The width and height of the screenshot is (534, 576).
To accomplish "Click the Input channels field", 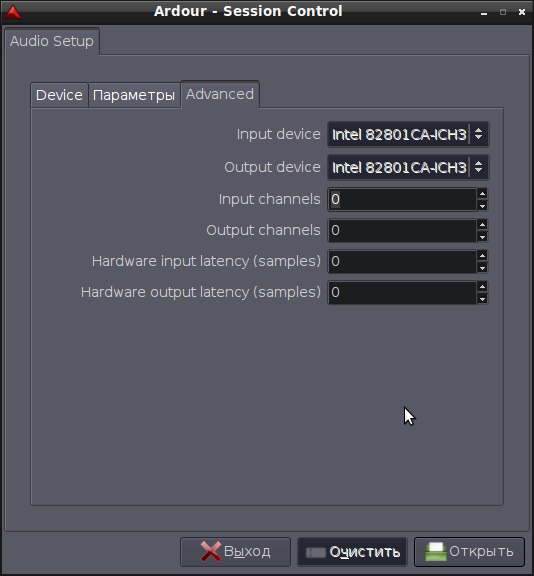I will (x=402, y=199).
